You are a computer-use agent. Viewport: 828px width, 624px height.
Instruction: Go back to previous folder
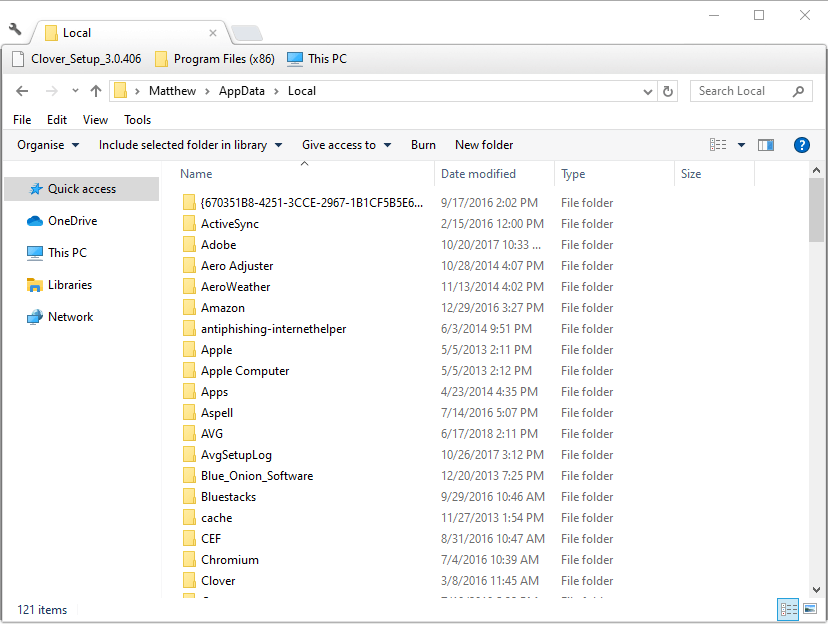22,91
